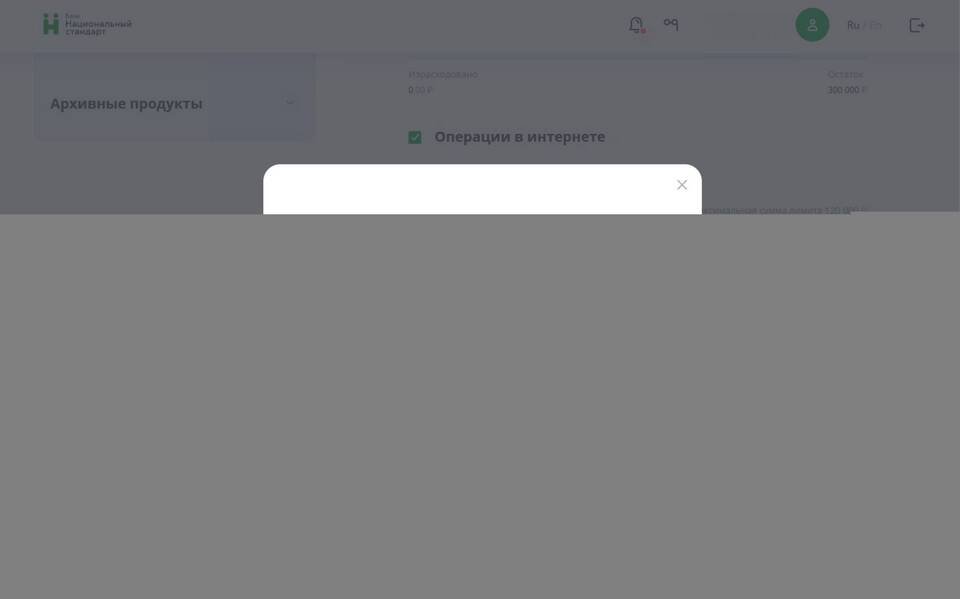Open the green user profile avatar
Image resolution: width=960 pixels, height=599 pixels.
coord(812,25)
